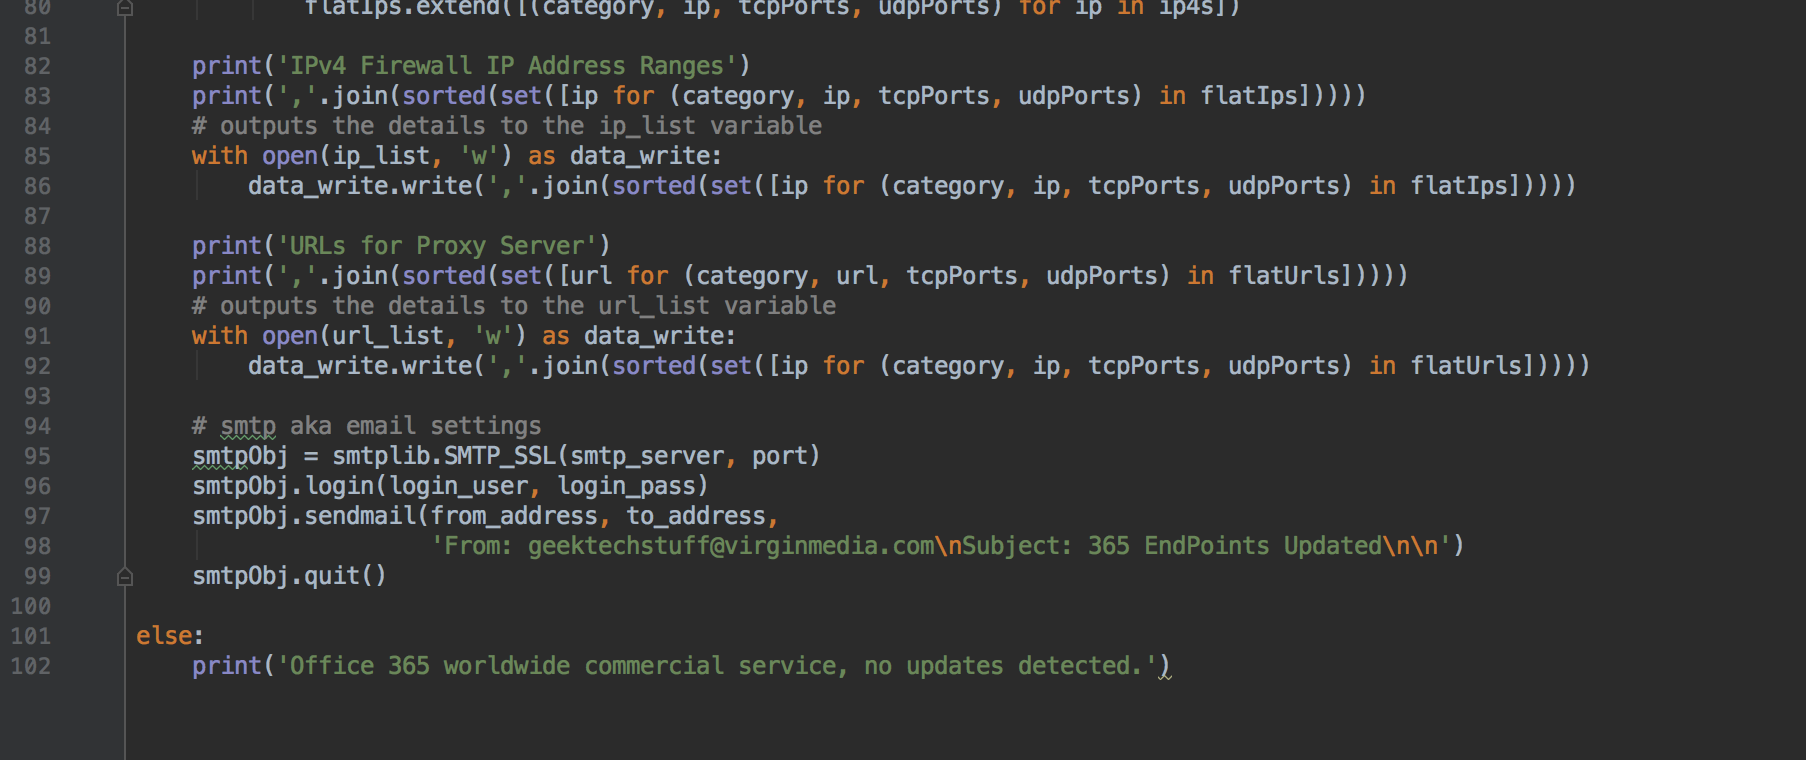
Task: Click the 'URLs for Proxy Server' string
Action: pyautogui.click(x=443, y=246)
